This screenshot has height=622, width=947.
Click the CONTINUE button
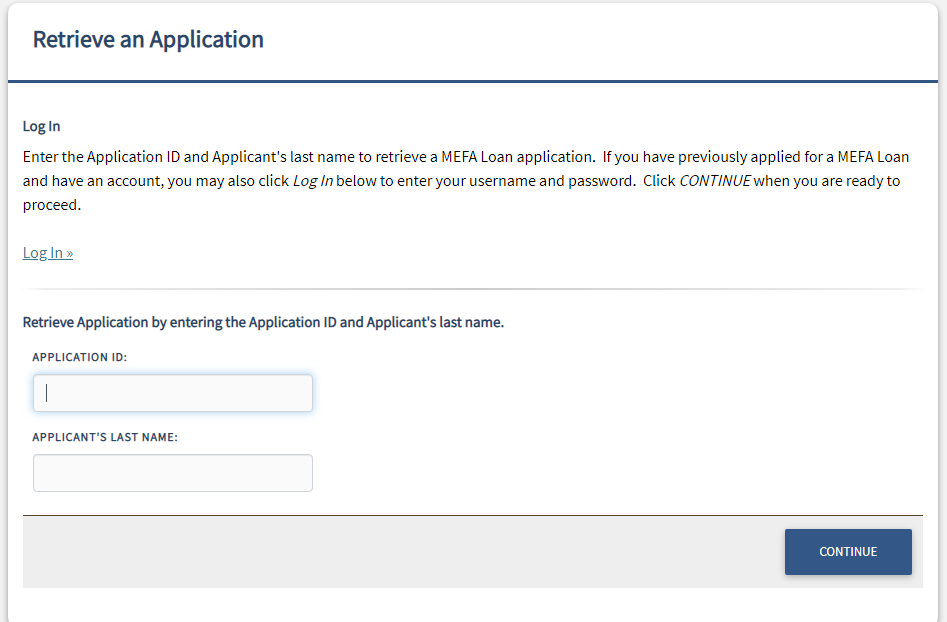(848, 552)
